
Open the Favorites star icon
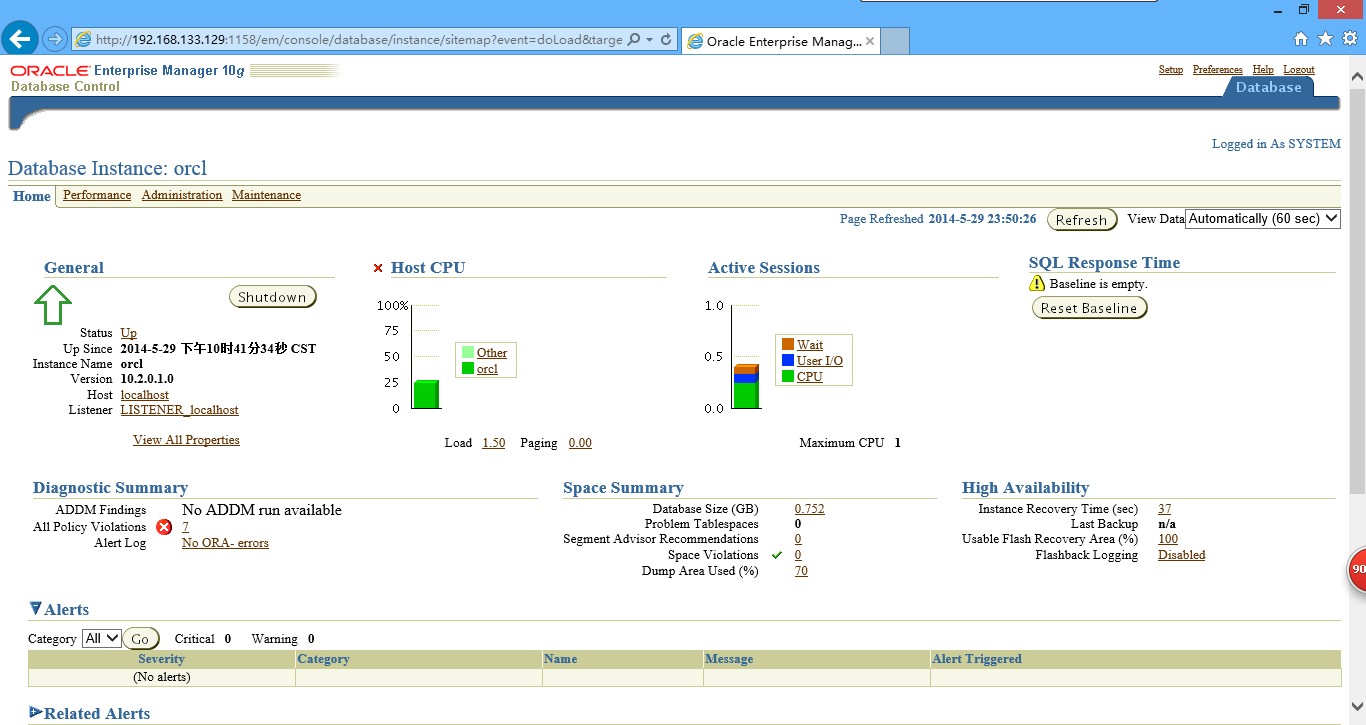pyautogui.click(x=1325, y=39)
